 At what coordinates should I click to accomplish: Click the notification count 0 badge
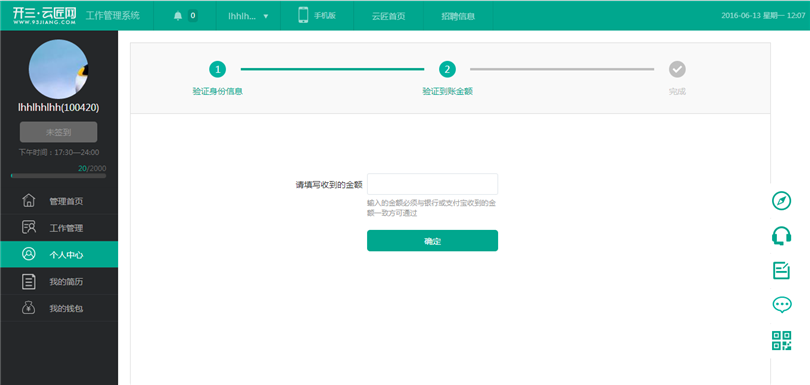(x=193, y=16)
